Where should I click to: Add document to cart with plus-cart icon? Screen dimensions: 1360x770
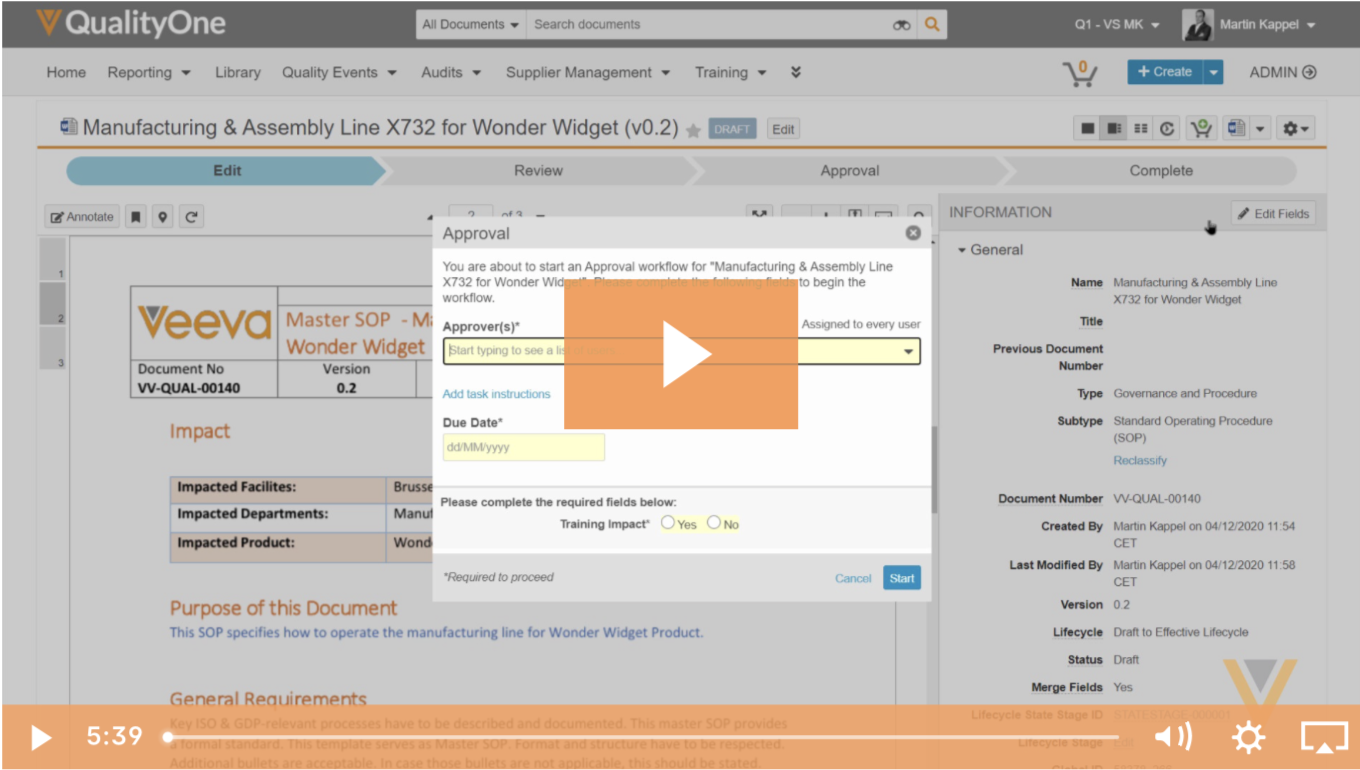[x=1200, y=129]
